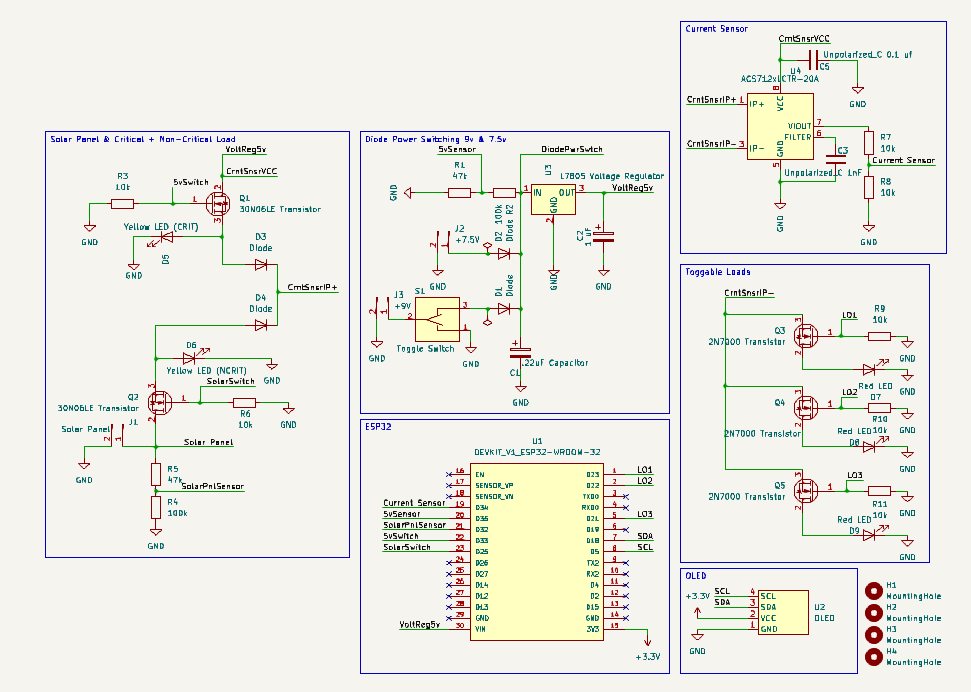Click the "CrntSnsrIP-" label in Toggable Loads
The image size is (971, 692).
749,293
